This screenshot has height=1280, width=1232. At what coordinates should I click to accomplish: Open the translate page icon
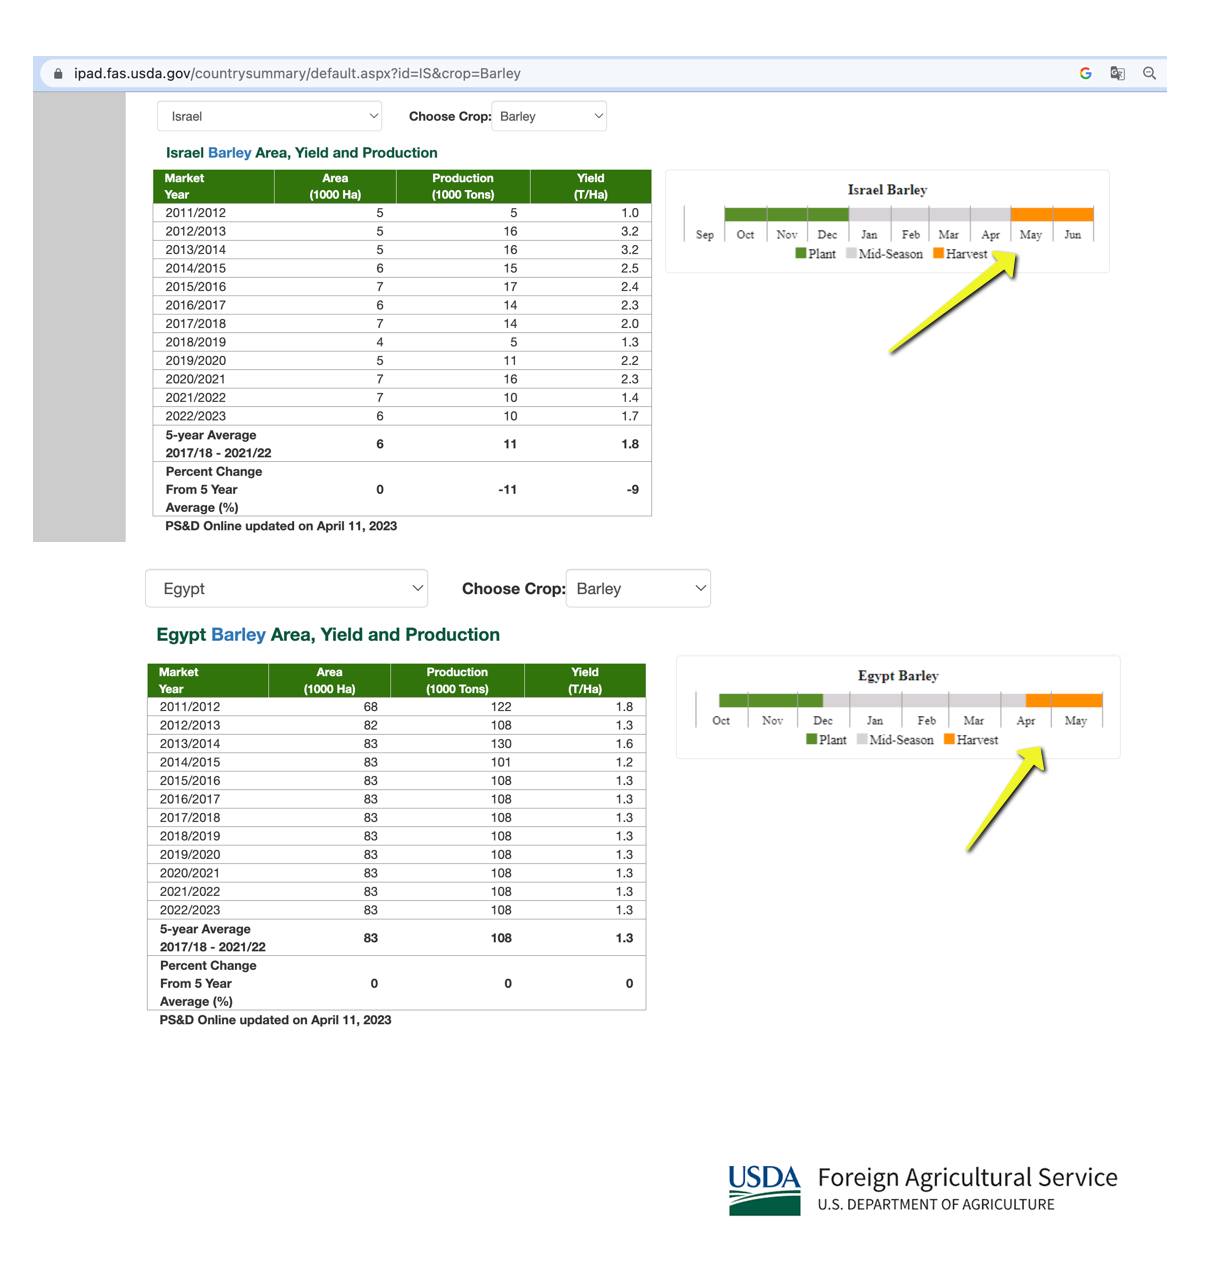[x=1117, y=73]
